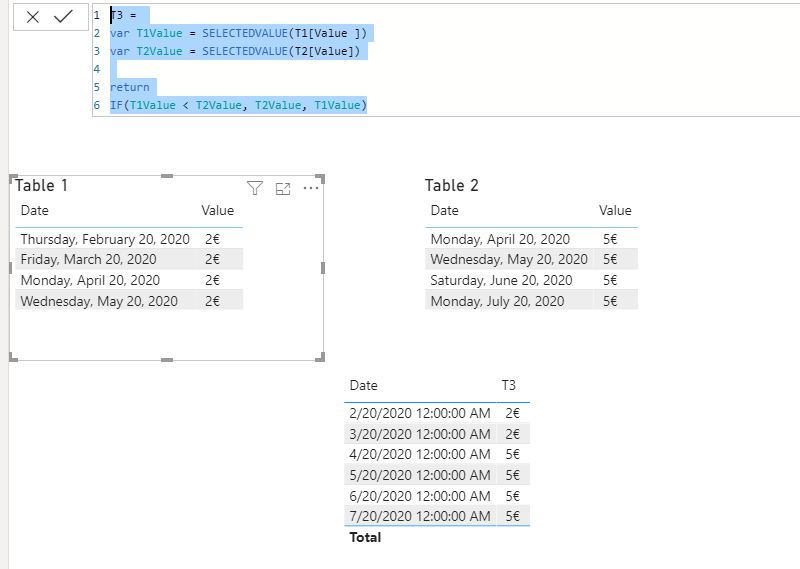Viewport: 800px width, 569px height.
Task: Click the Date column header in Table 2
Action: click(x=444, y=210)
